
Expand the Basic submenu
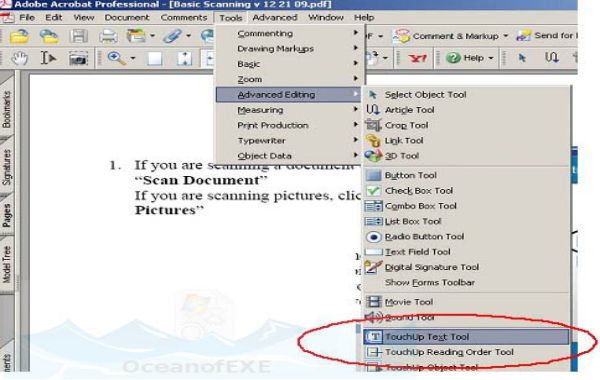click(x=289, y=64)
